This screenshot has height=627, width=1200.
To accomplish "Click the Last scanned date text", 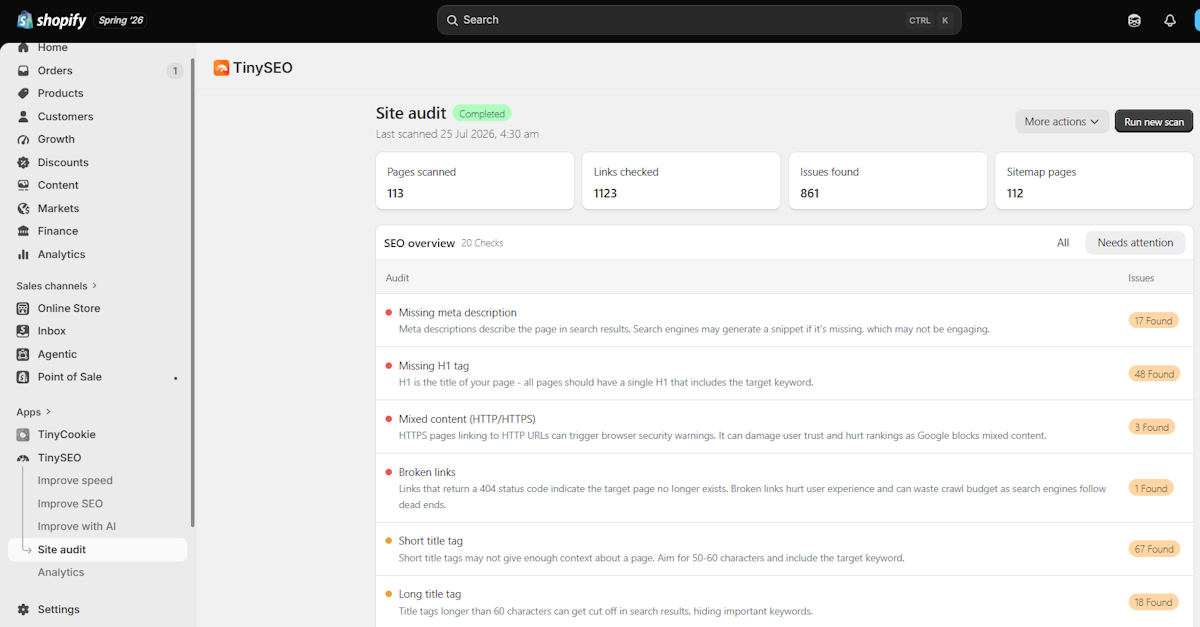I will (x=457, y=134).
